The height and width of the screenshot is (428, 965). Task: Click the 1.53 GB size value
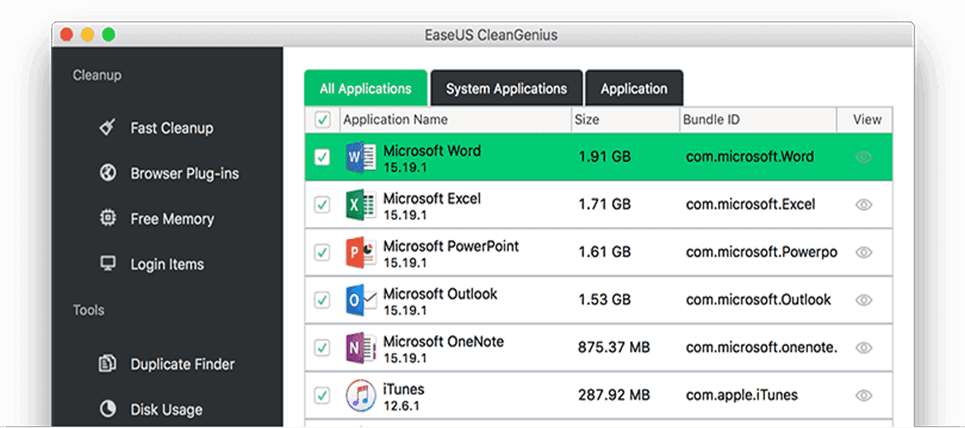[x=604, y=300]
